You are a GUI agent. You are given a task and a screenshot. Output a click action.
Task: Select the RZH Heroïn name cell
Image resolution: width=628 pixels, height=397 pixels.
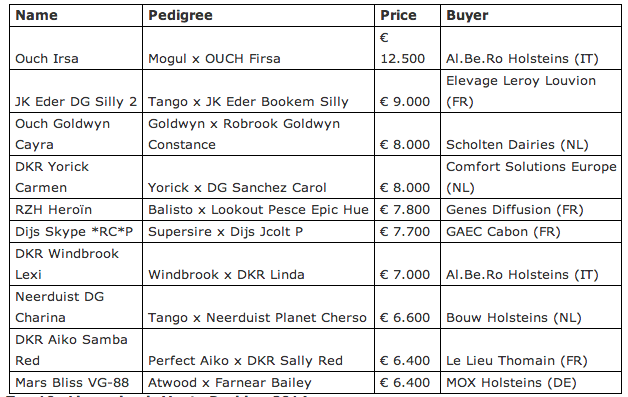(x=76, y=210)
